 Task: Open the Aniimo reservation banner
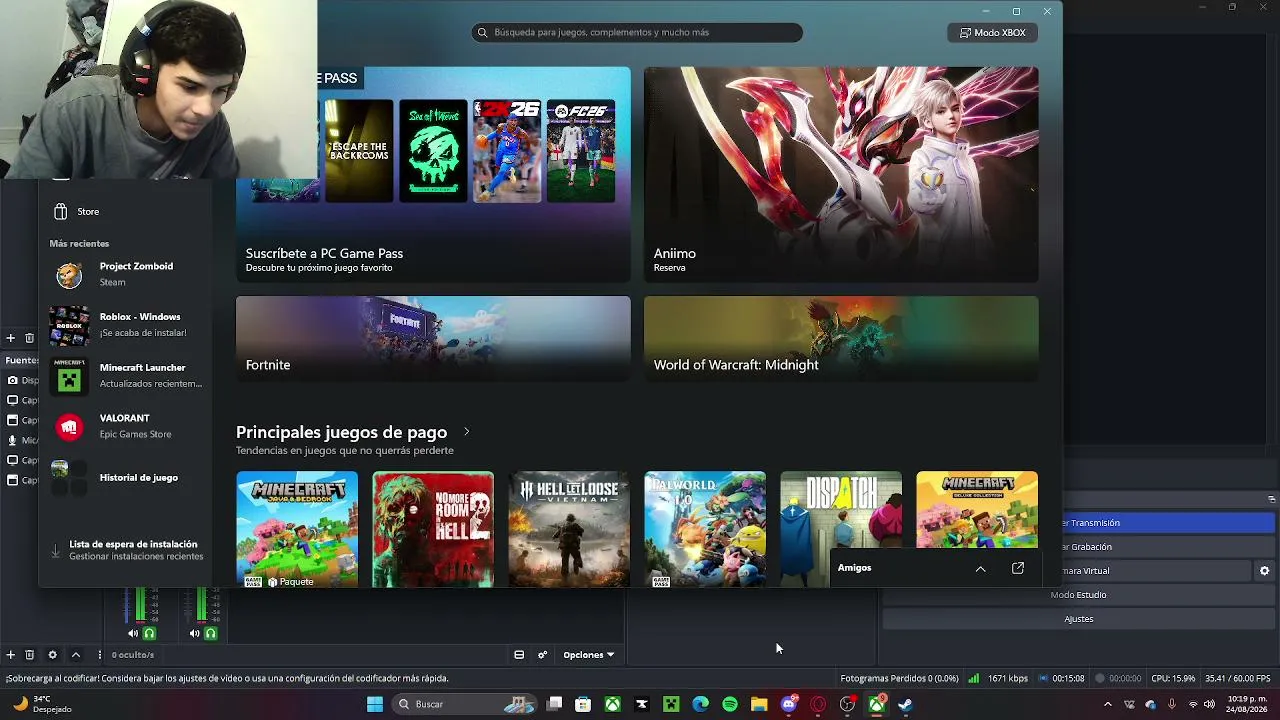[841, 174]
